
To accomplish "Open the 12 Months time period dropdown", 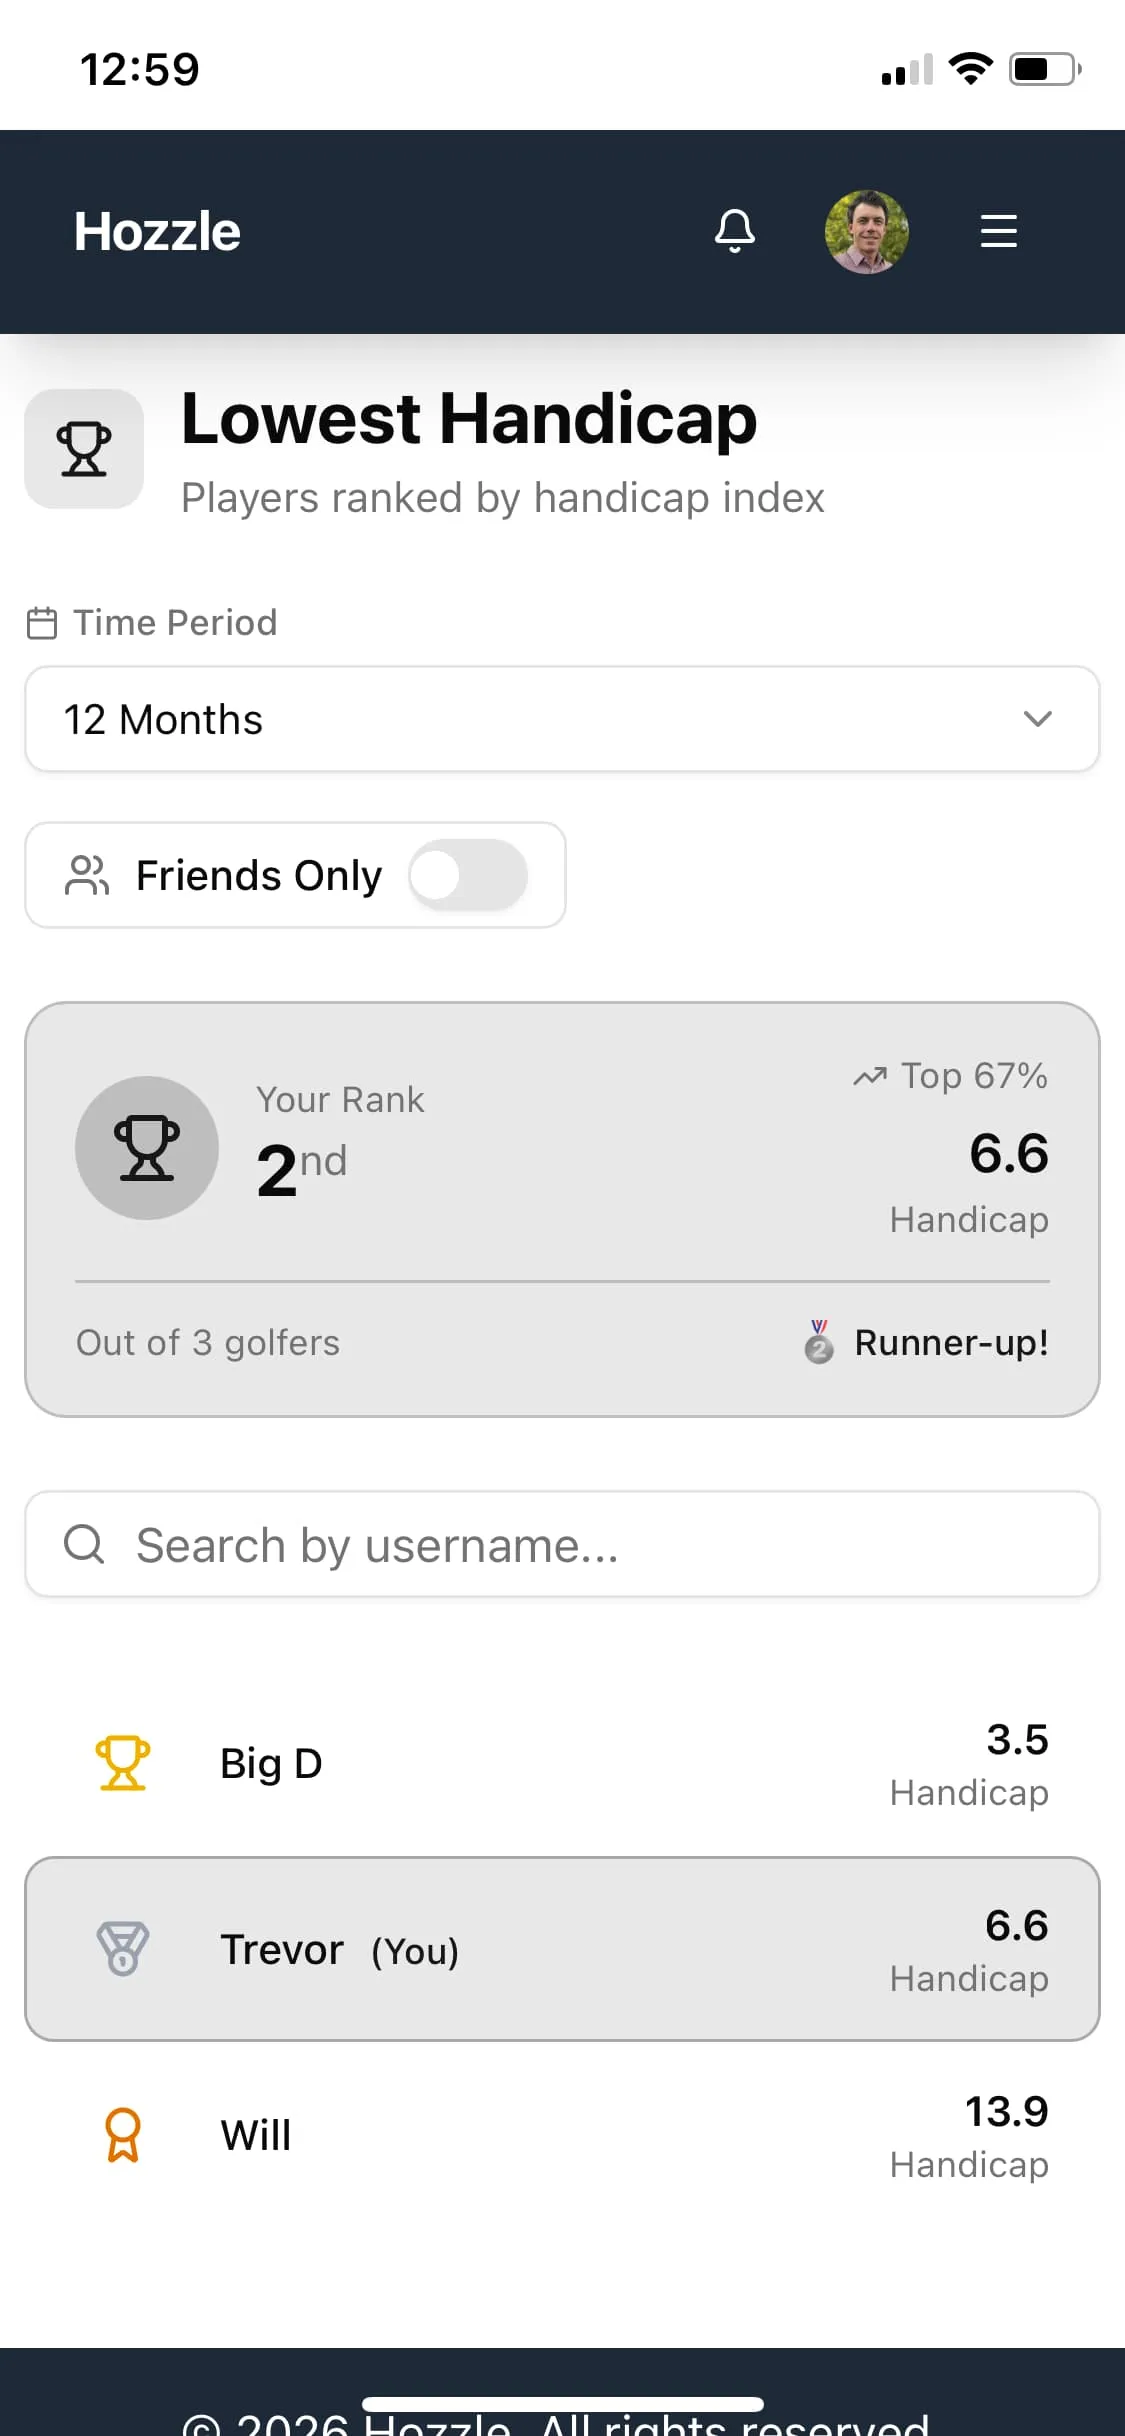I will pyautogui.click(x=562, y=719).
